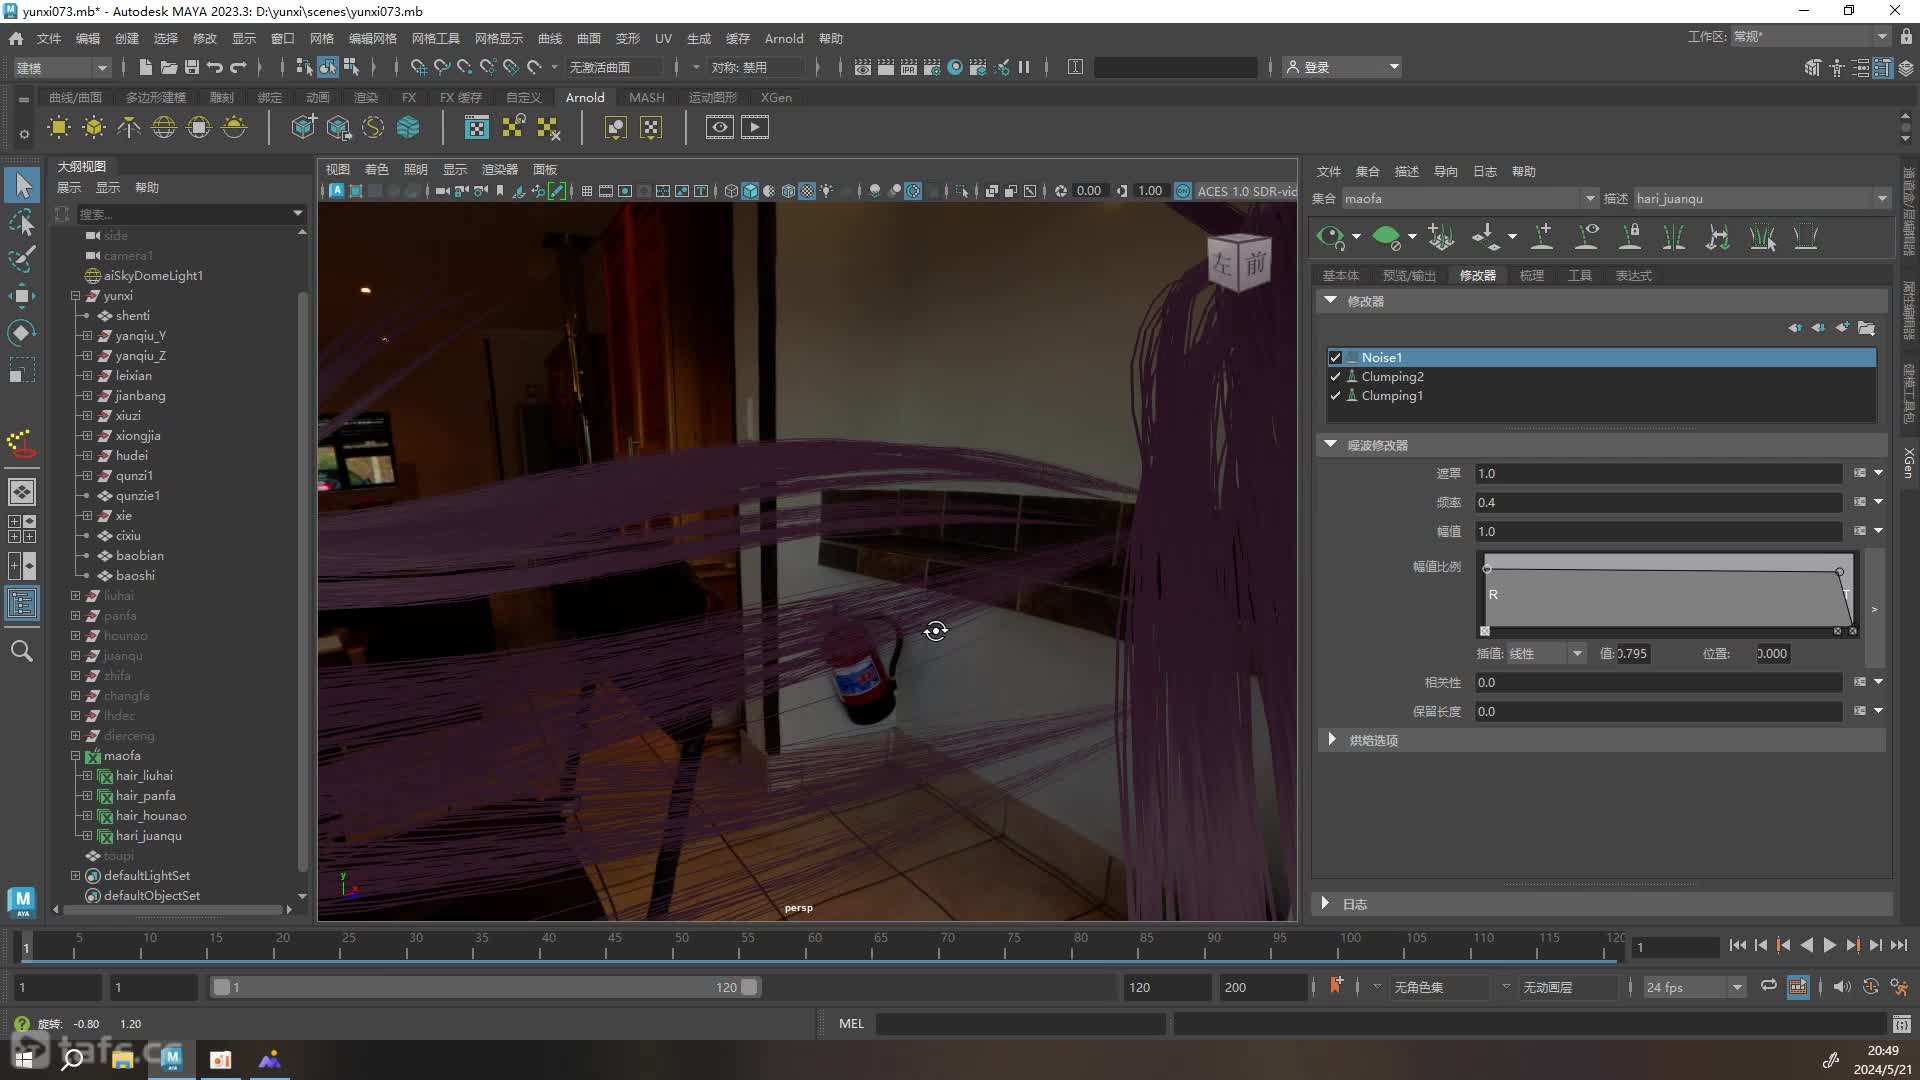
Task: Click the undo arrow icon
Action: tap(215, 67)
